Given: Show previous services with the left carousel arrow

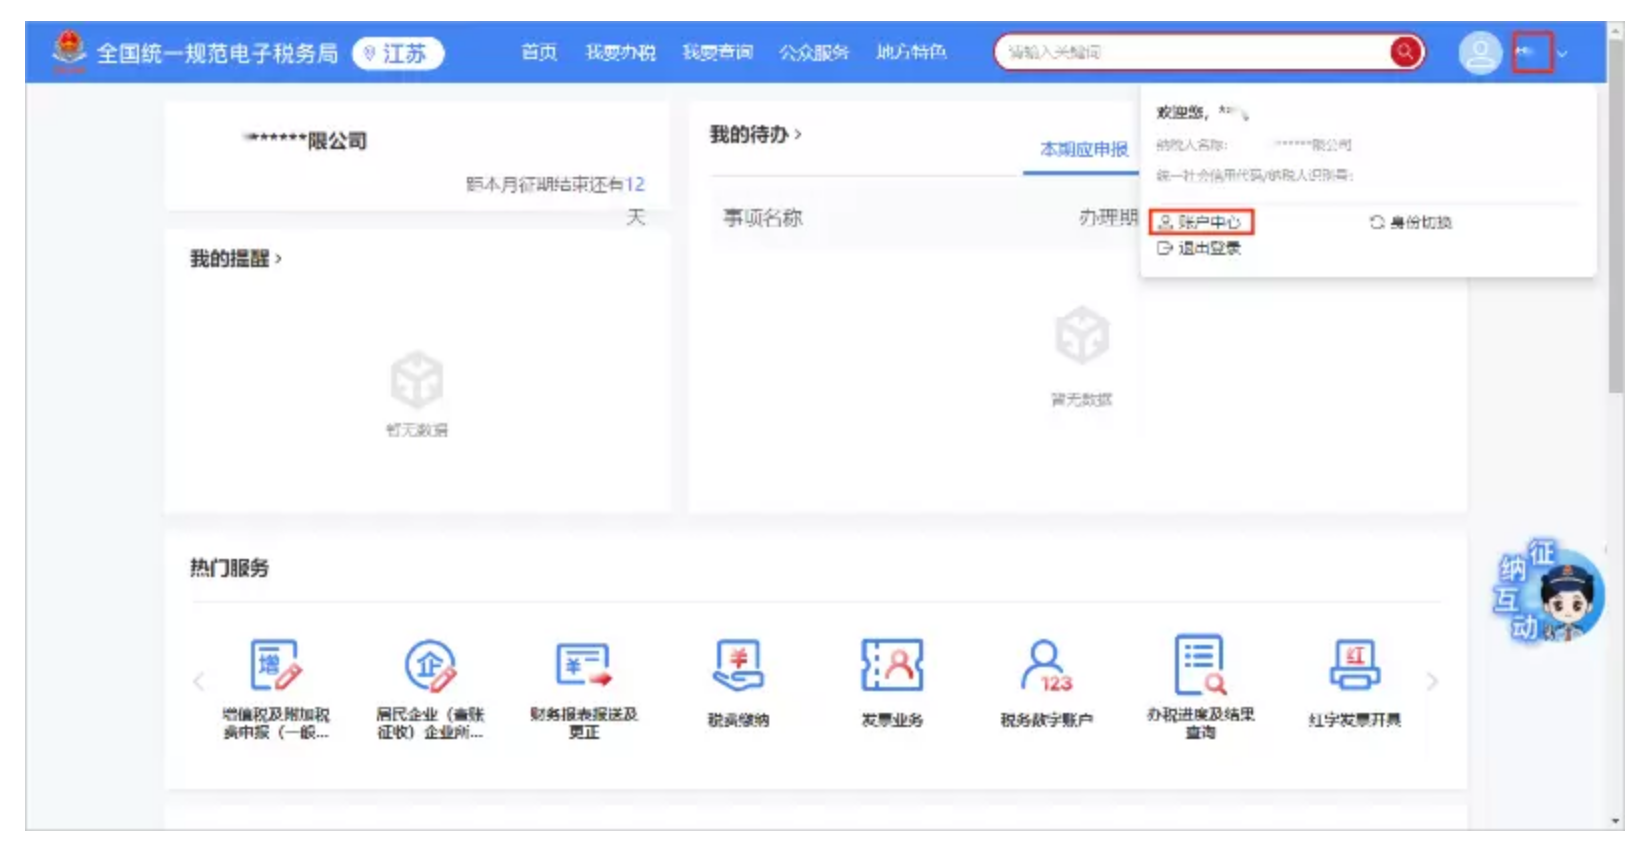Looking at the screenshot, I should click(198, 682).
